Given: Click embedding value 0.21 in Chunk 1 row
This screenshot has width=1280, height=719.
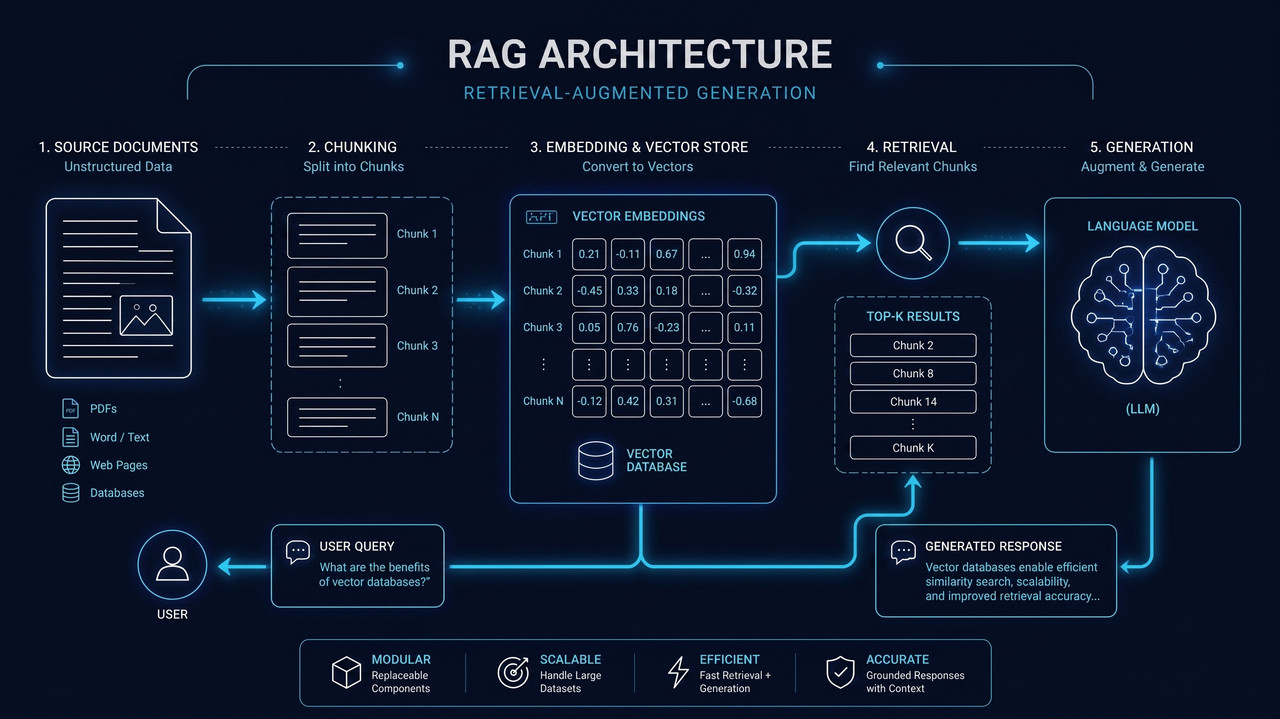Looking at the screenshot, I should [x=589, y=254].
